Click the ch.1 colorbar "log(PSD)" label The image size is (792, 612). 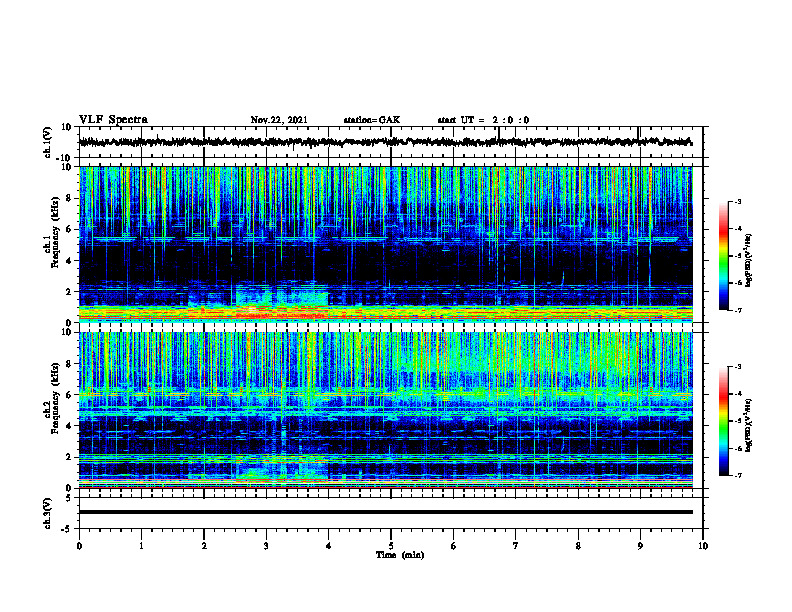(x=749, y=260)
